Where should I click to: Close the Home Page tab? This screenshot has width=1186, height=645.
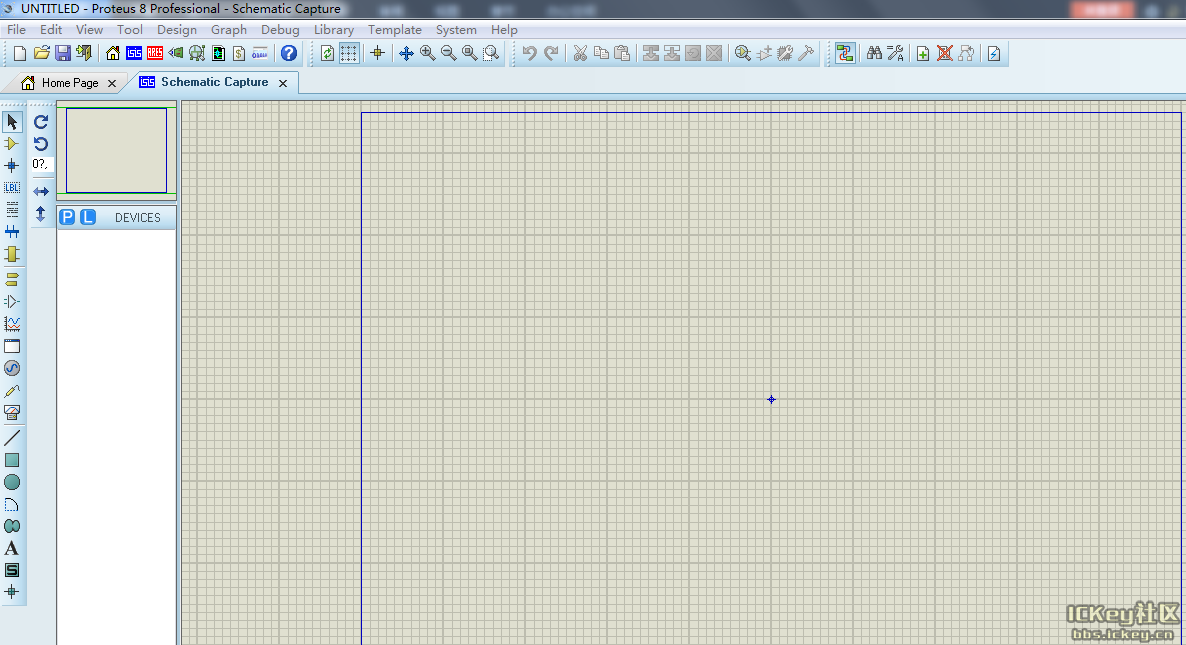(x=112, y=83)
